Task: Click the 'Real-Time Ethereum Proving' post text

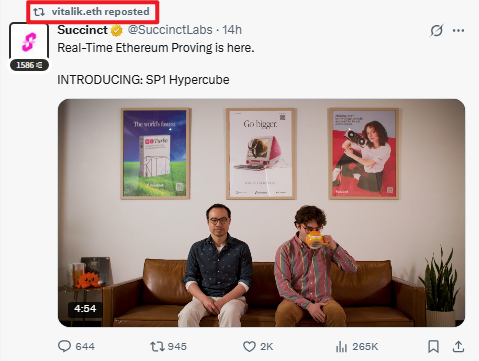Action: tap(156, 48)
